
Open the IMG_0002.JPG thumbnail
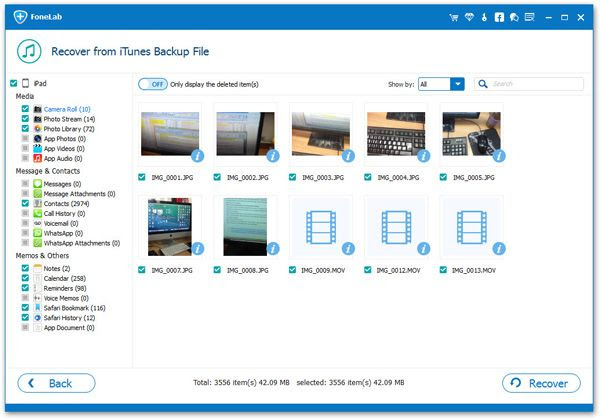[x=245, y=134]
